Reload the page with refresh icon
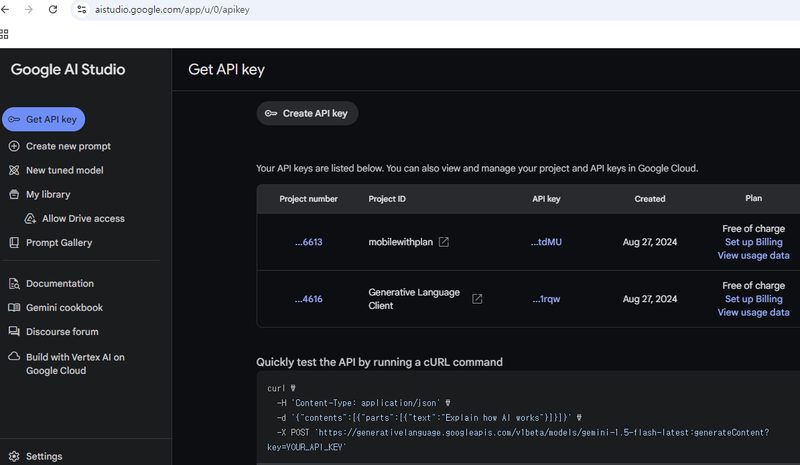 pos(53,9)
